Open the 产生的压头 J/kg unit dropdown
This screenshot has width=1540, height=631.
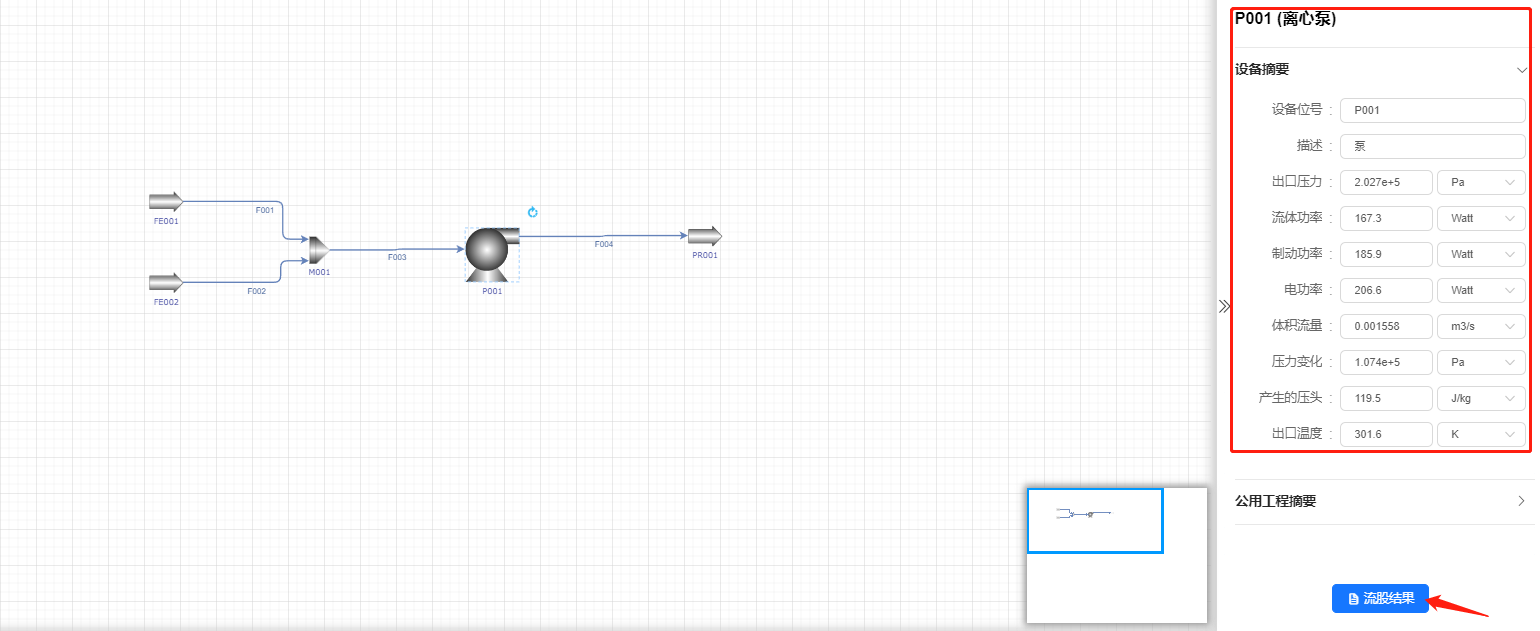click(x=1481, y=398)
